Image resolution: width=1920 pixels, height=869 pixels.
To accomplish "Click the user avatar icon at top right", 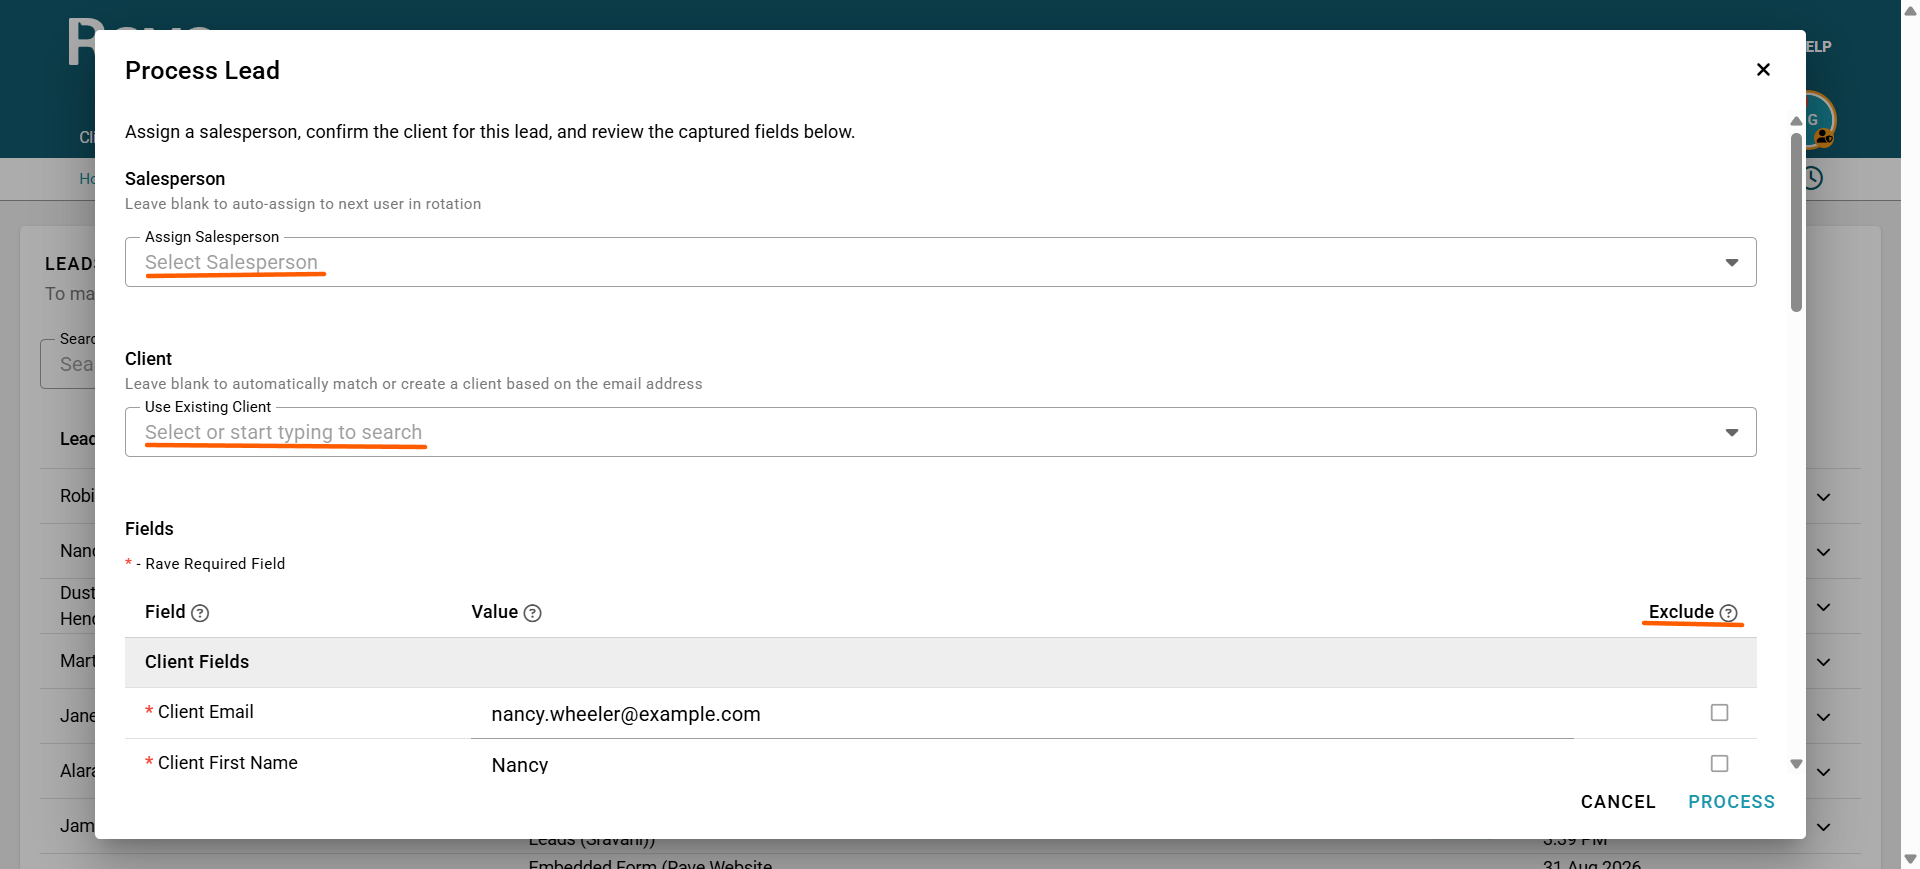I will pyautogui.click(x=1819, y=120).
